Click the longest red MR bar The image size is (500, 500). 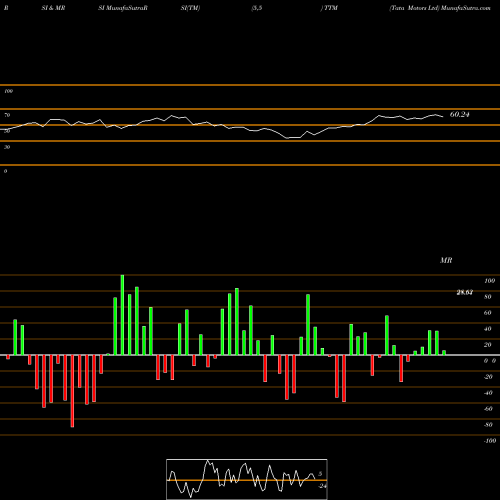pyautogui.click(x=72, y=391)
